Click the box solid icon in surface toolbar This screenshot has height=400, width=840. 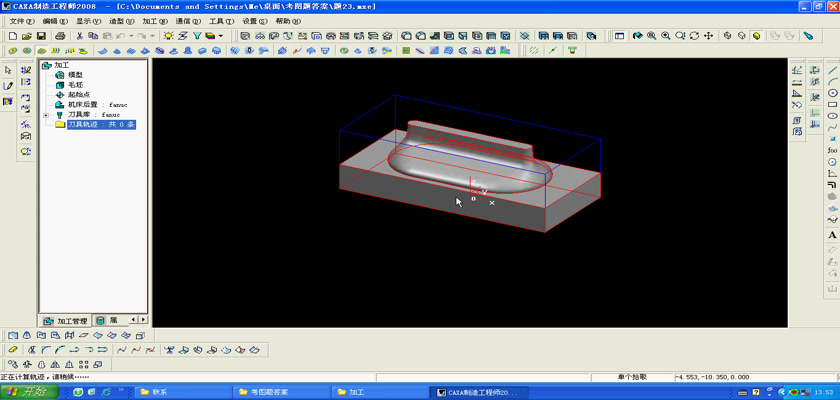(139, 336)
